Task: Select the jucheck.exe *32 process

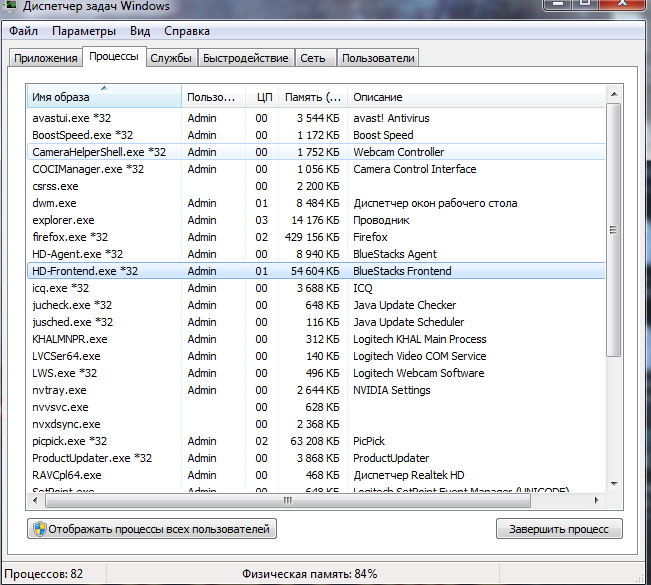Action: (x=316, y=305)
